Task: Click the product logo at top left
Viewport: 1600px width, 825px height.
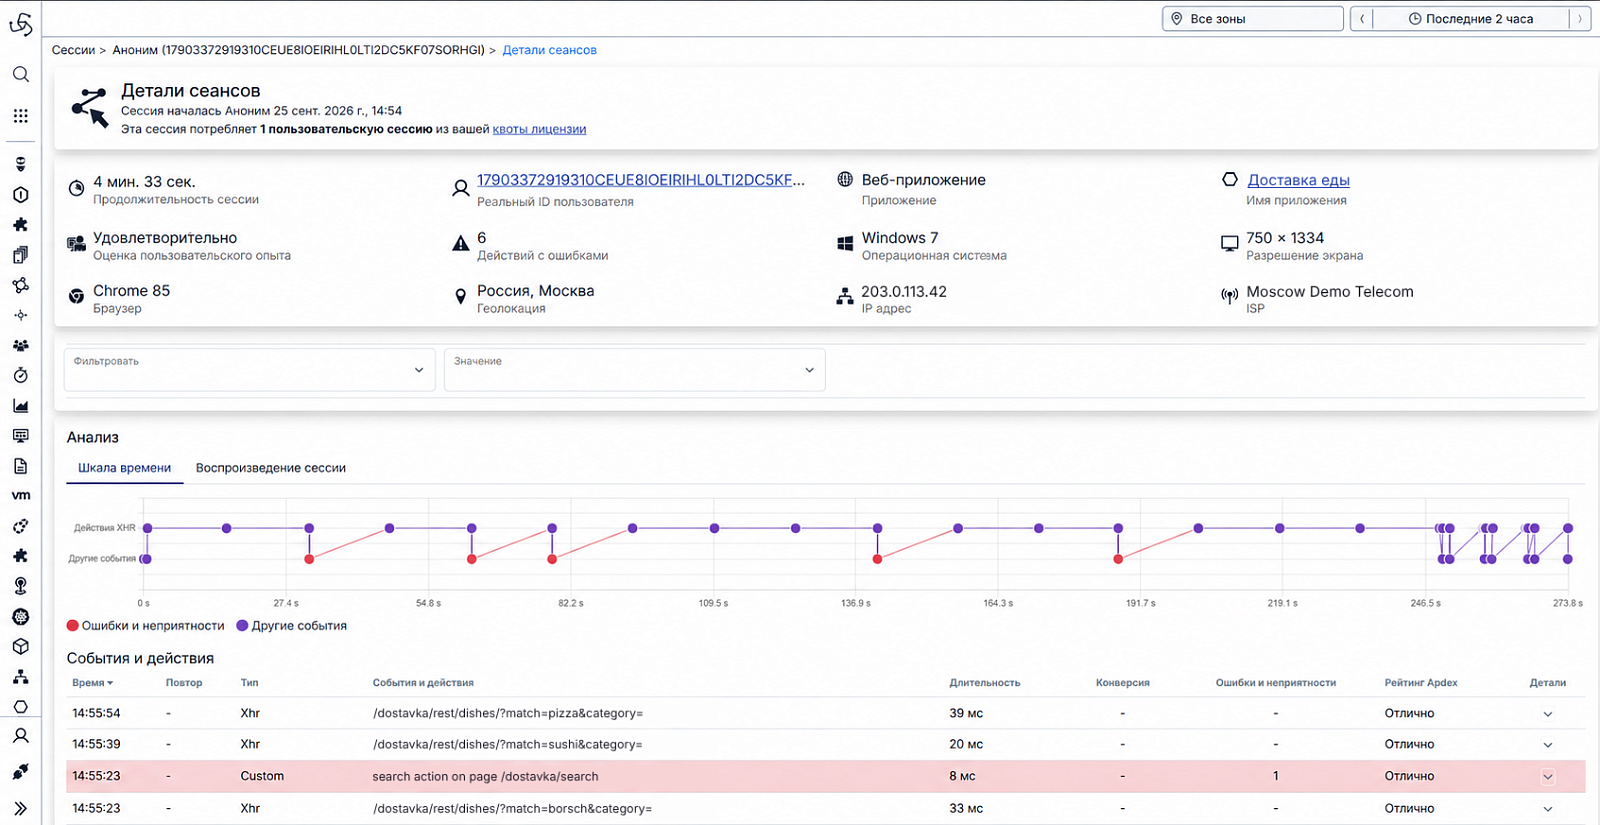Action: click(20, 23)
